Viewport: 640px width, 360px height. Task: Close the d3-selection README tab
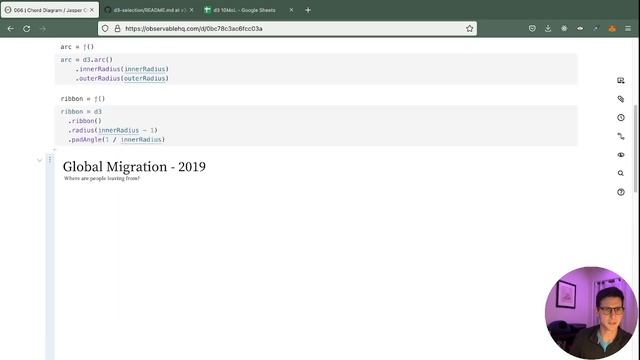coord(191,10)
